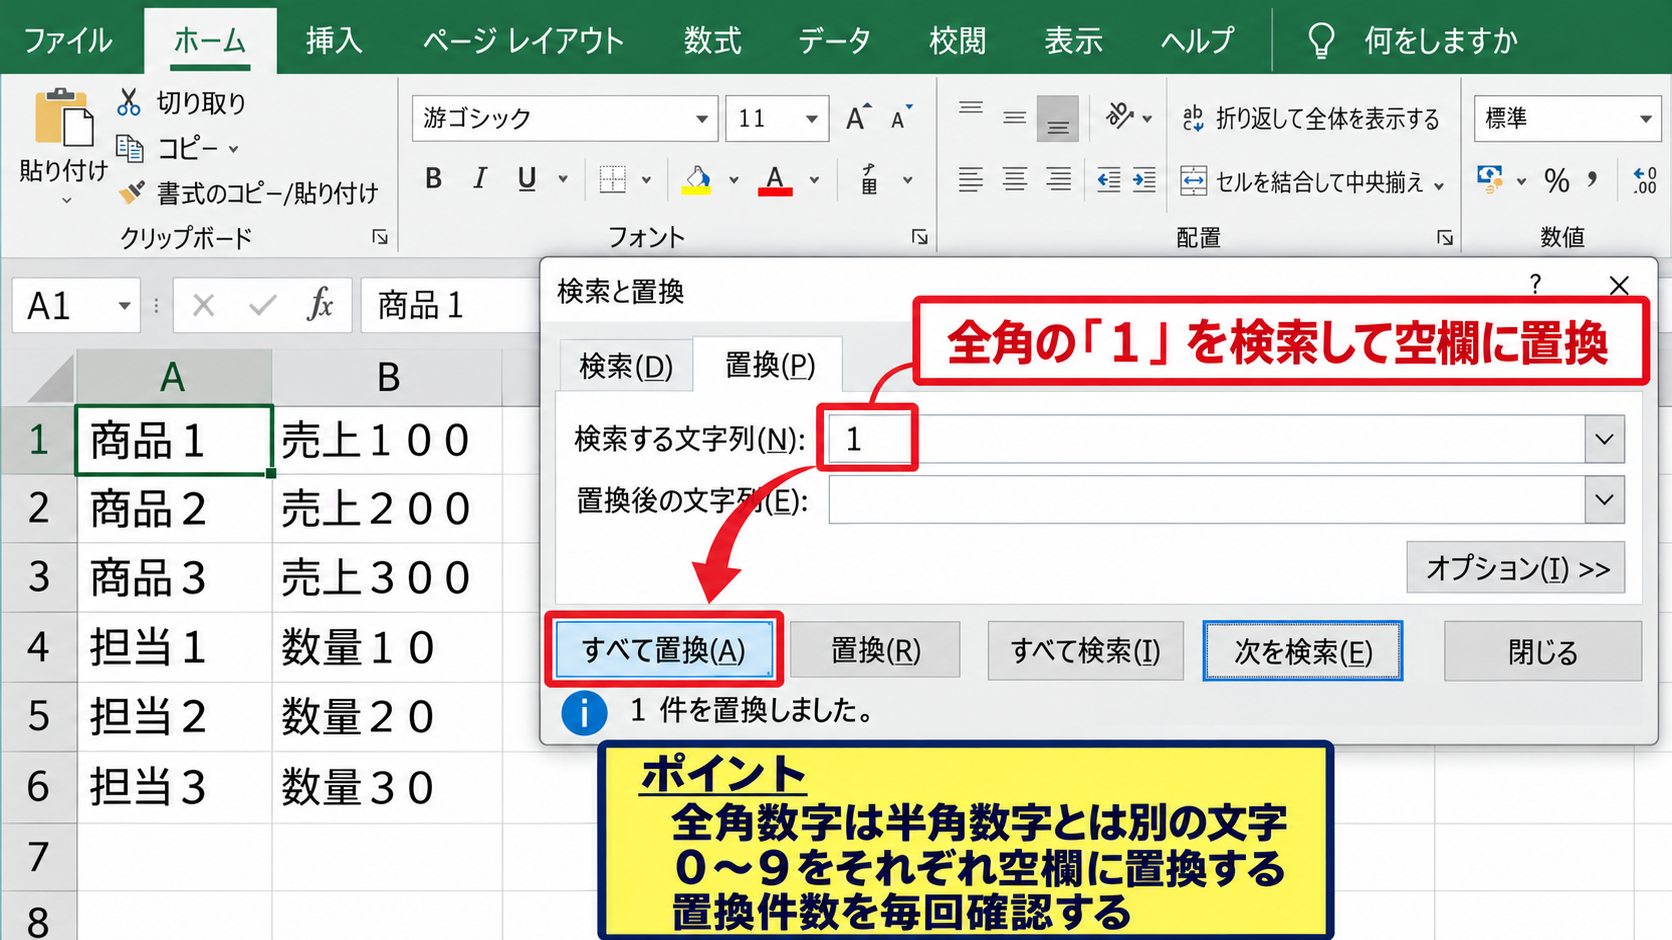Switch to the Formulas (数式) ribbon tab

click(713, 40)
